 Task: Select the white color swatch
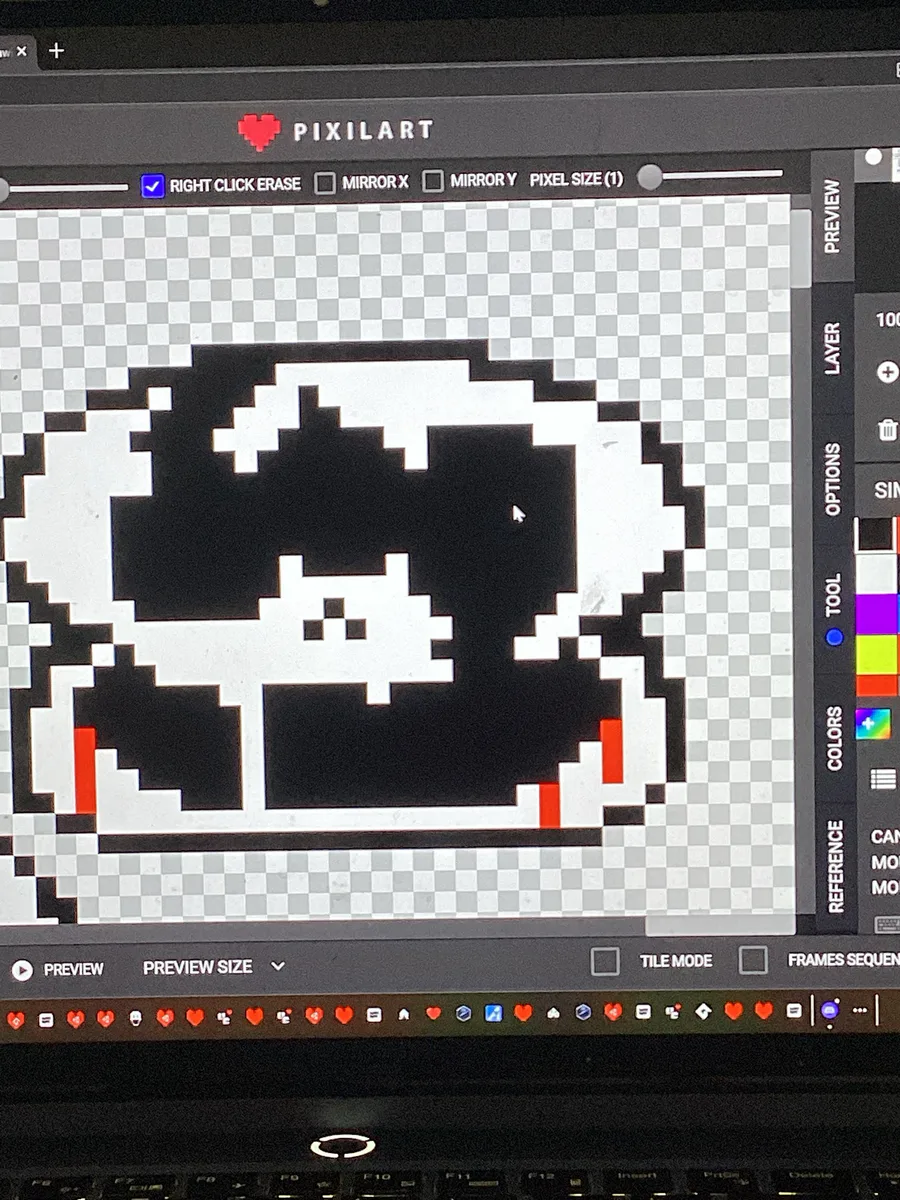[x=877, y=573]
